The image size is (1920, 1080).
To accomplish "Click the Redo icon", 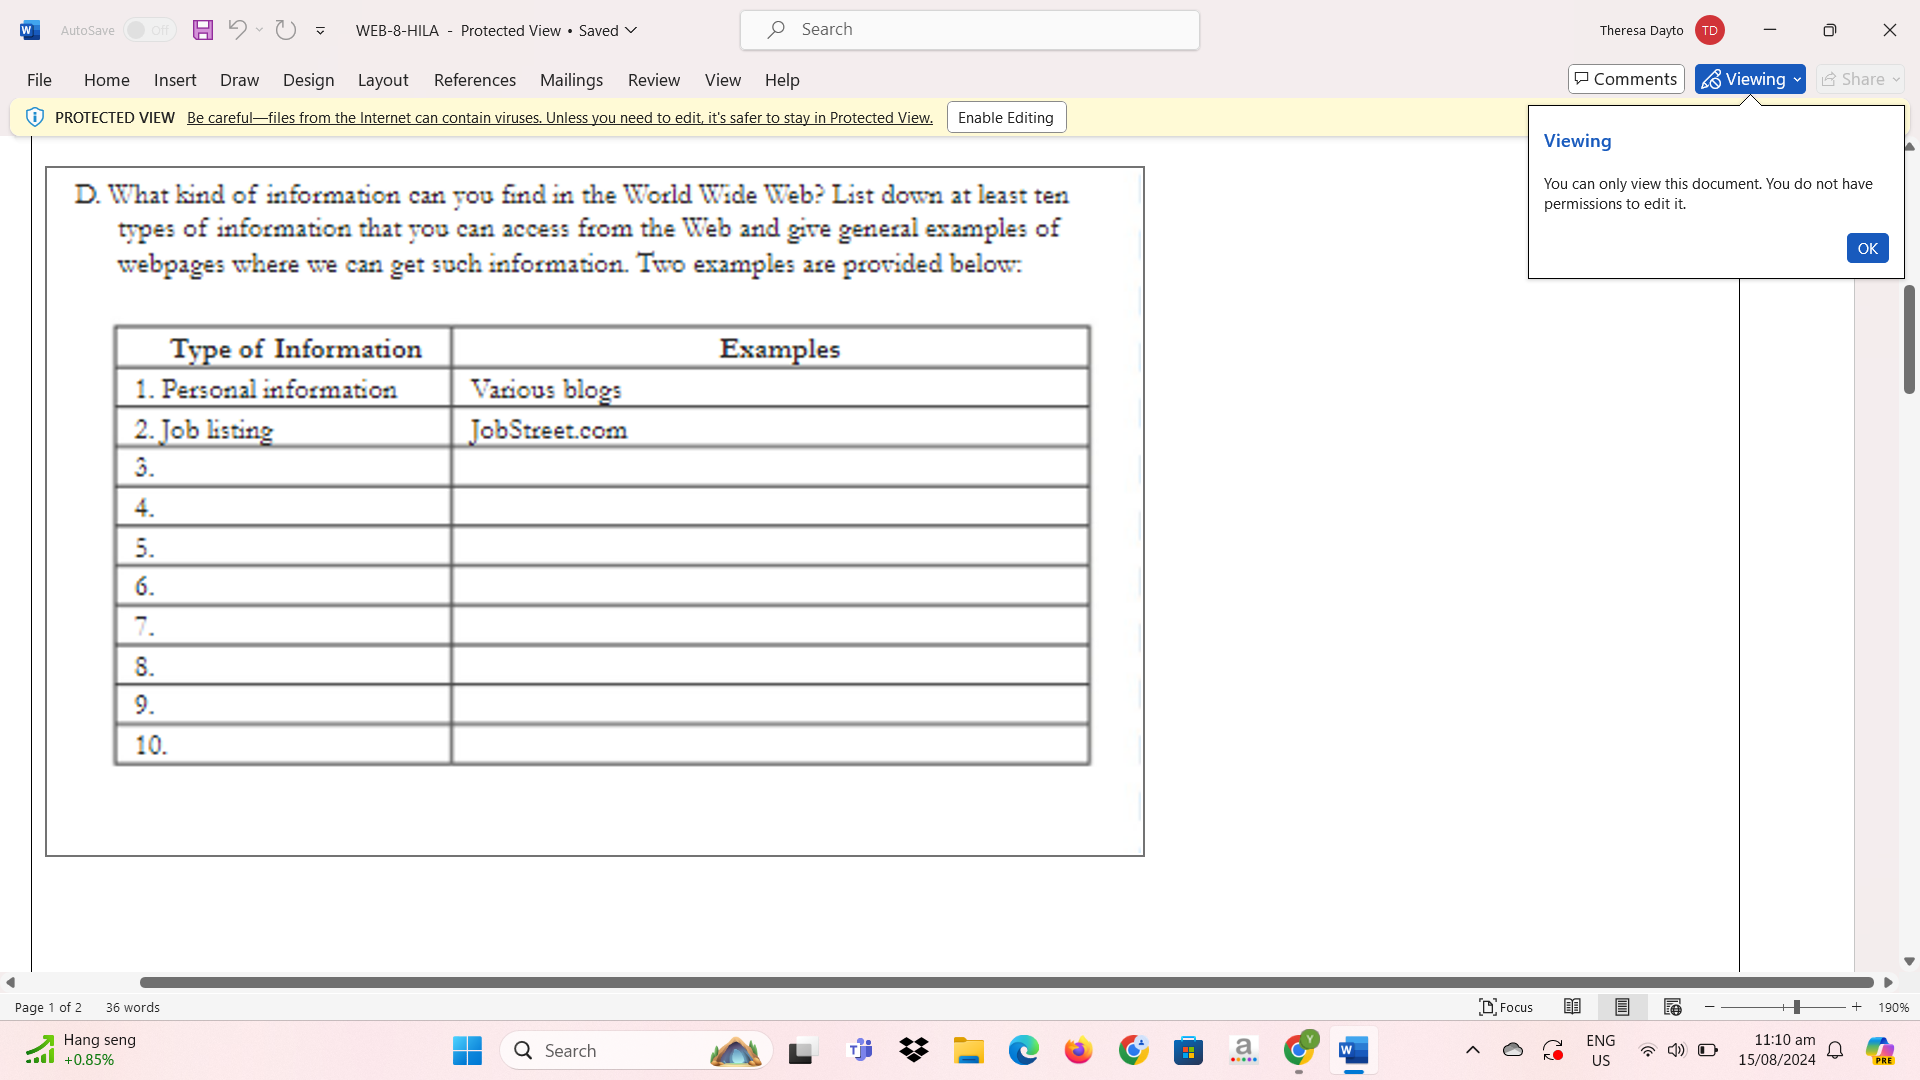I will [x=285, y=29].
